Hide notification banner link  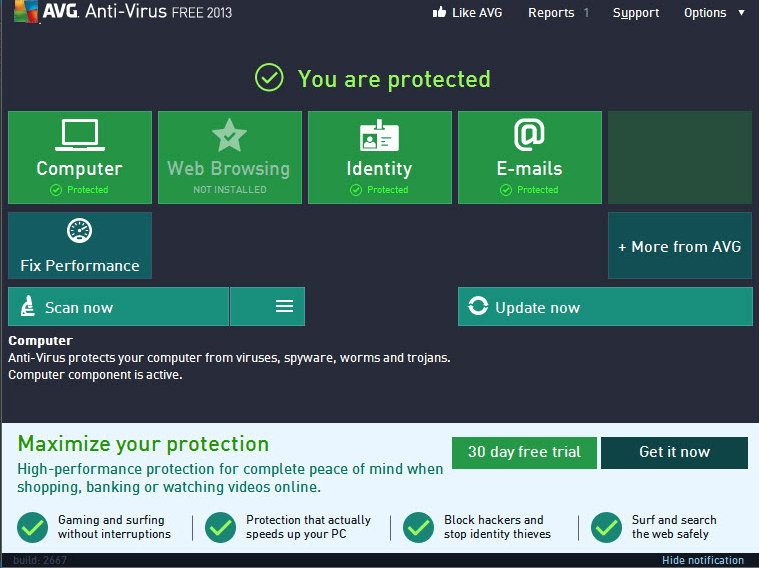pos(702,560)
